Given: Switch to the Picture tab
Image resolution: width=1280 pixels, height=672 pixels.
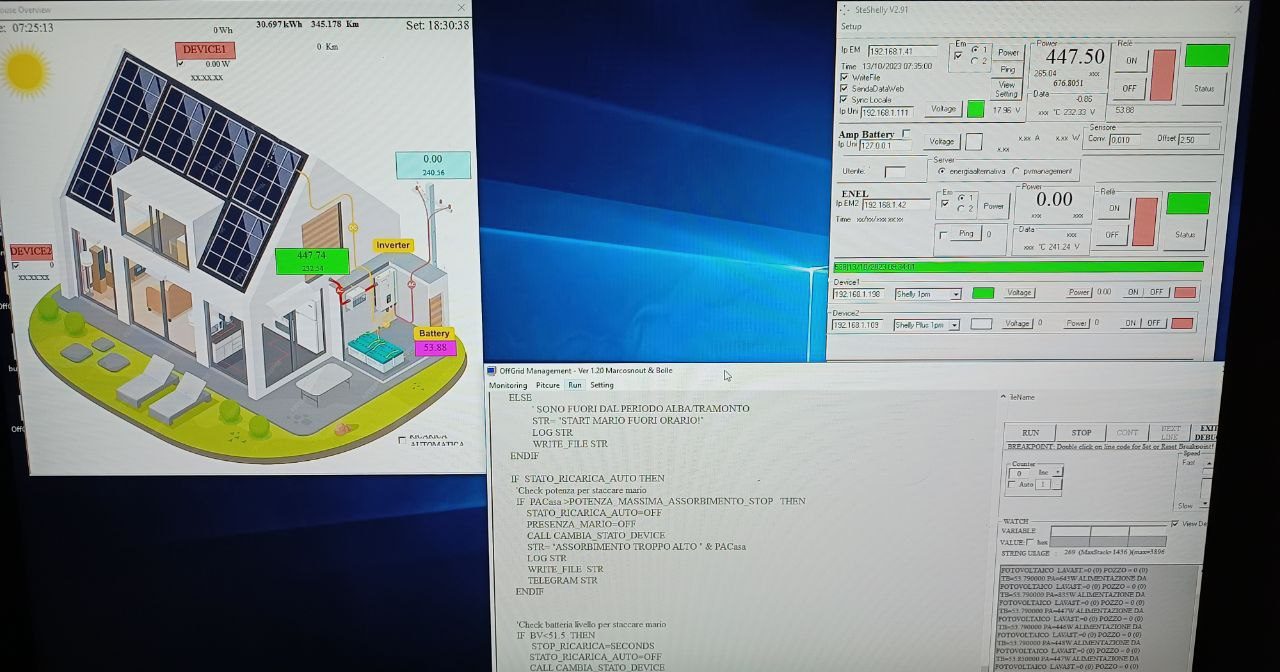Looking at the screenshot, I should pos(547,385).
